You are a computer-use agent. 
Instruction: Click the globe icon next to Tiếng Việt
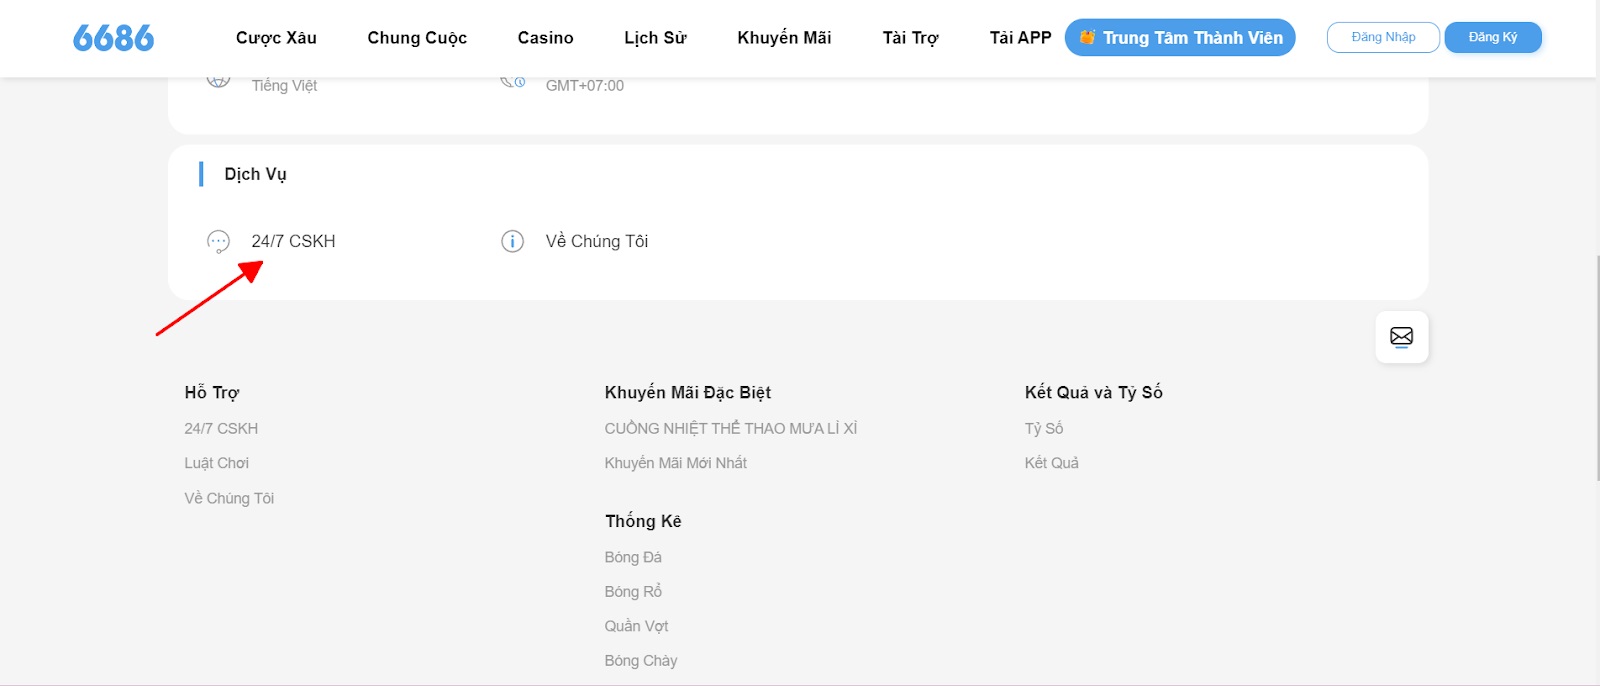(x=218, y=81)
